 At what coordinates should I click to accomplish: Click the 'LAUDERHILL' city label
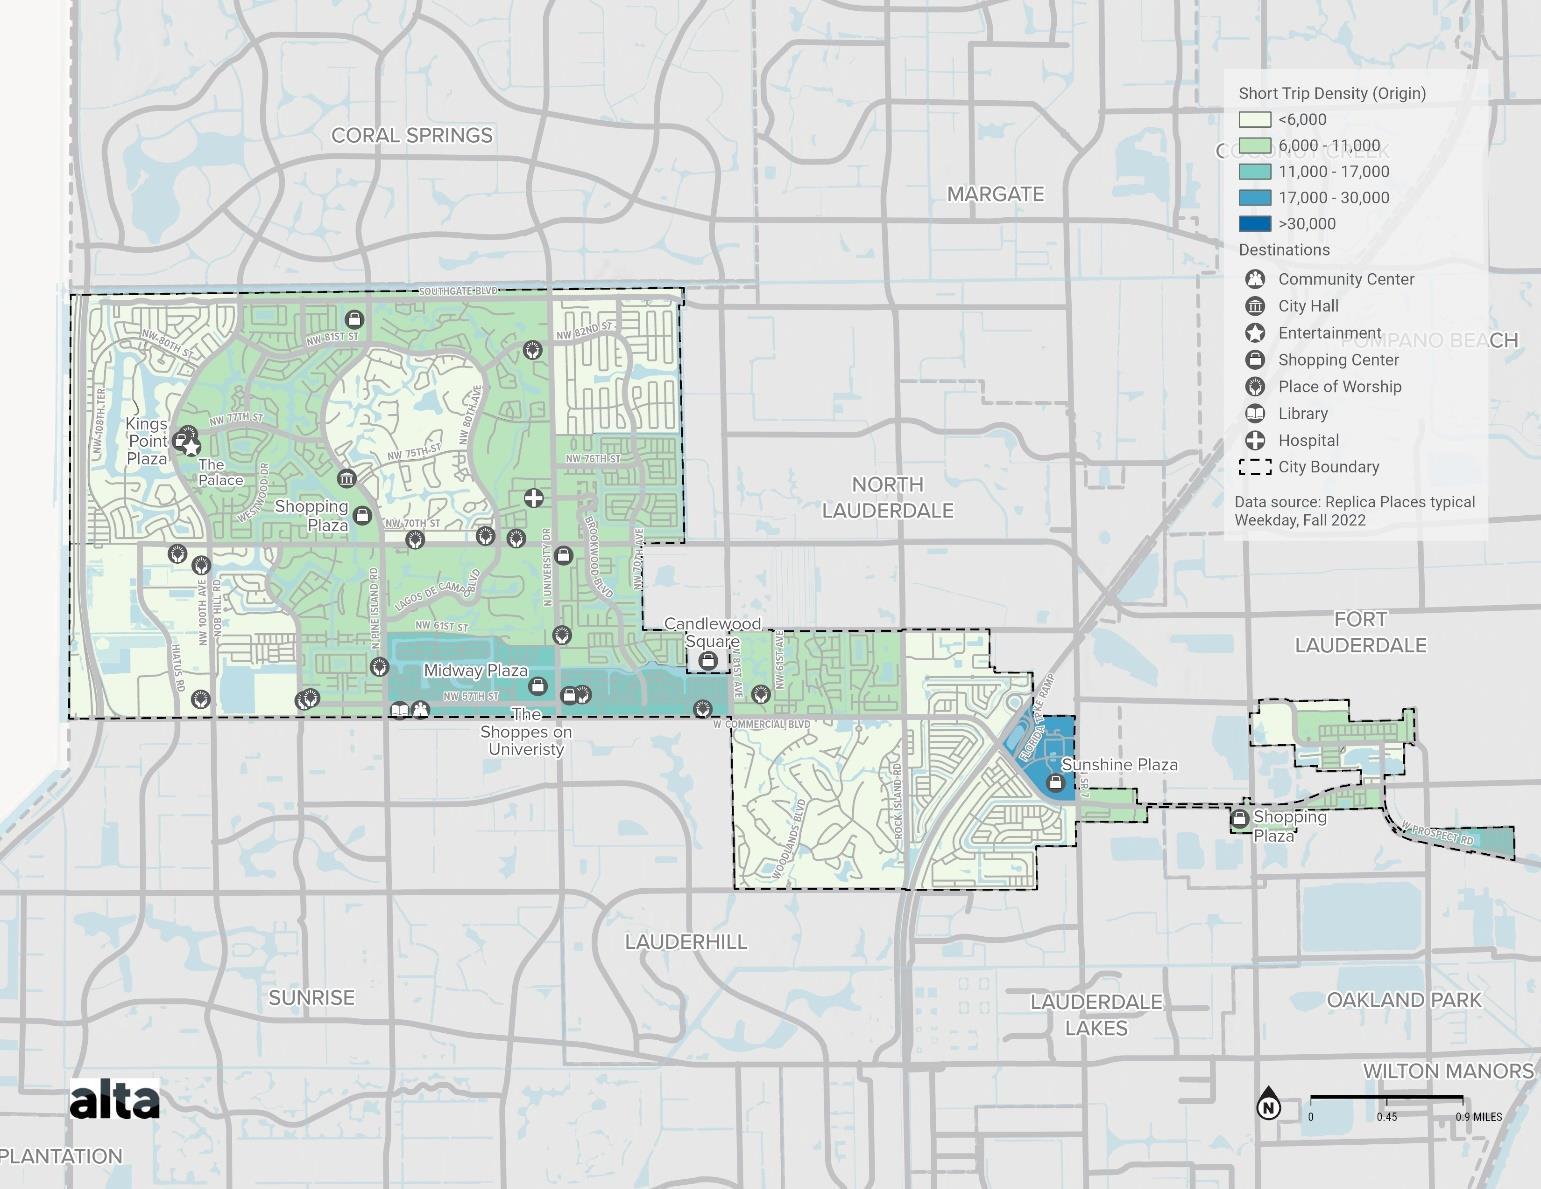tap(686, 942)
